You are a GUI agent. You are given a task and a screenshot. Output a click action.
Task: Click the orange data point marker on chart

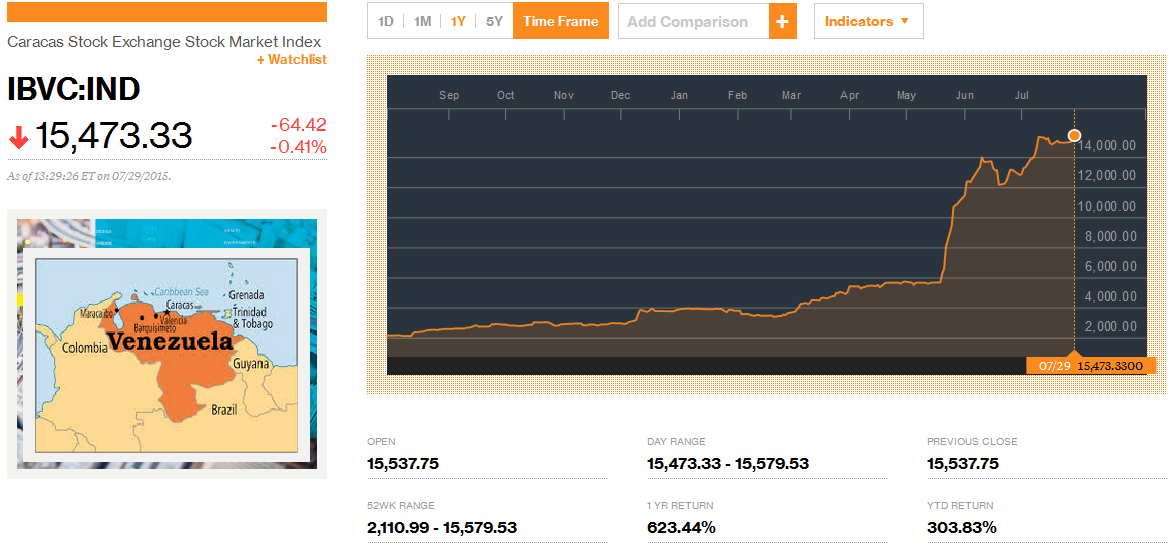(1074, 135)
